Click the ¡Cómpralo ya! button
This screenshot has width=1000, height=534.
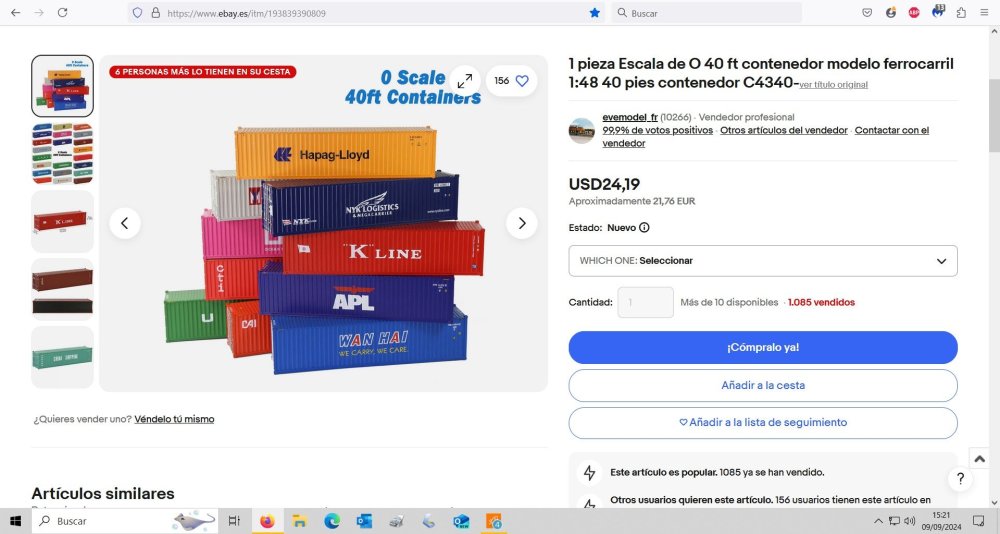pyautogui.click(x=763, y=348)
